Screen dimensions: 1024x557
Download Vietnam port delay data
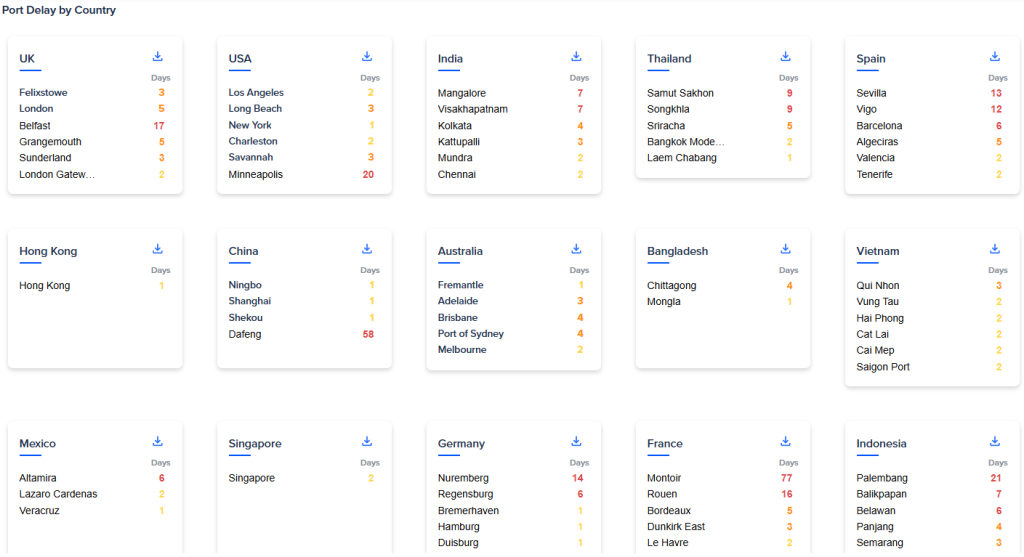point(995,249)
